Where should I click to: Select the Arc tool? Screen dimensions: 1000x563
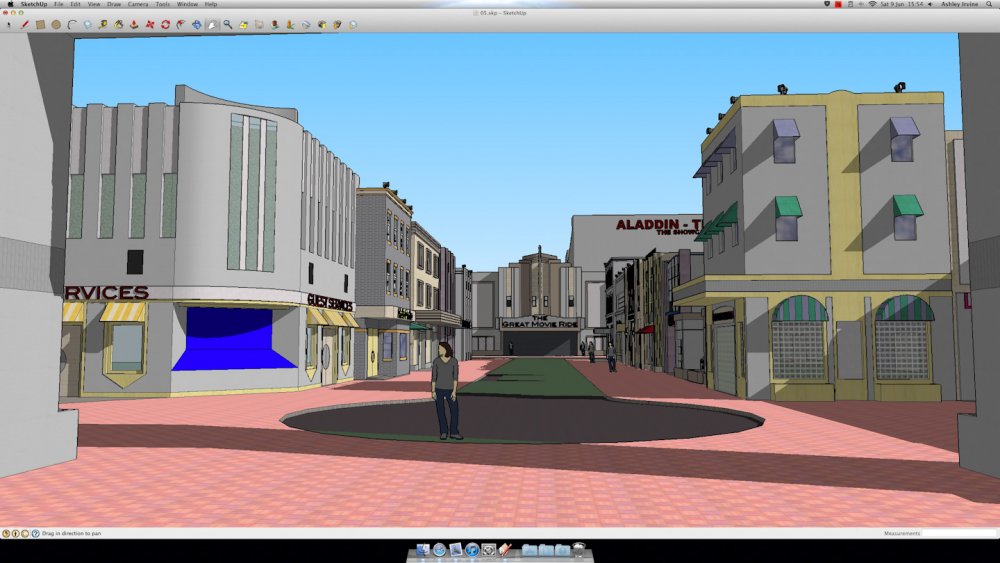(x=72, y=24)
